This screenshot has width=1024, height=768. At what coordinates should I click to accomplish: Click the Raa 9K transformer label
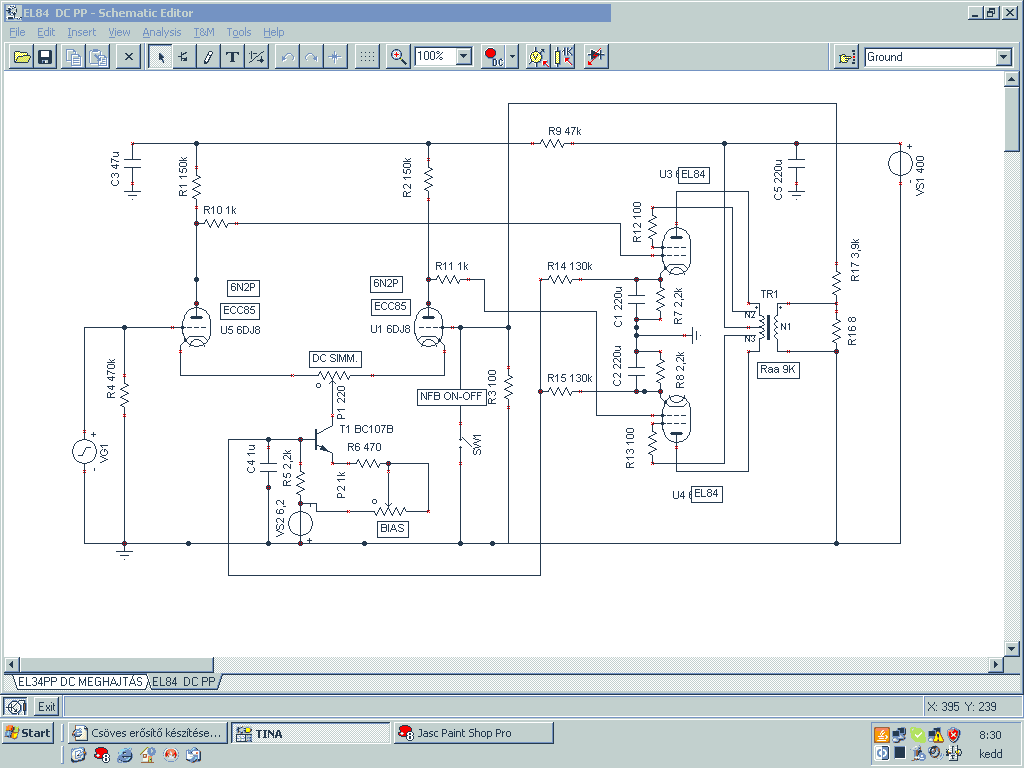pos(778,370)
